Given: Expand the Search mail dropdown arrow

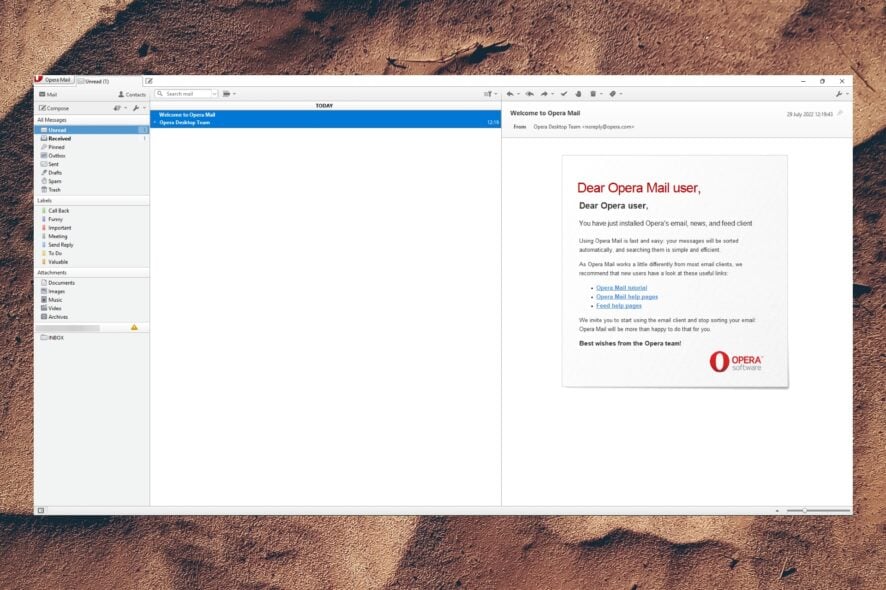Looking at the screenshot, I should point(214,94).
